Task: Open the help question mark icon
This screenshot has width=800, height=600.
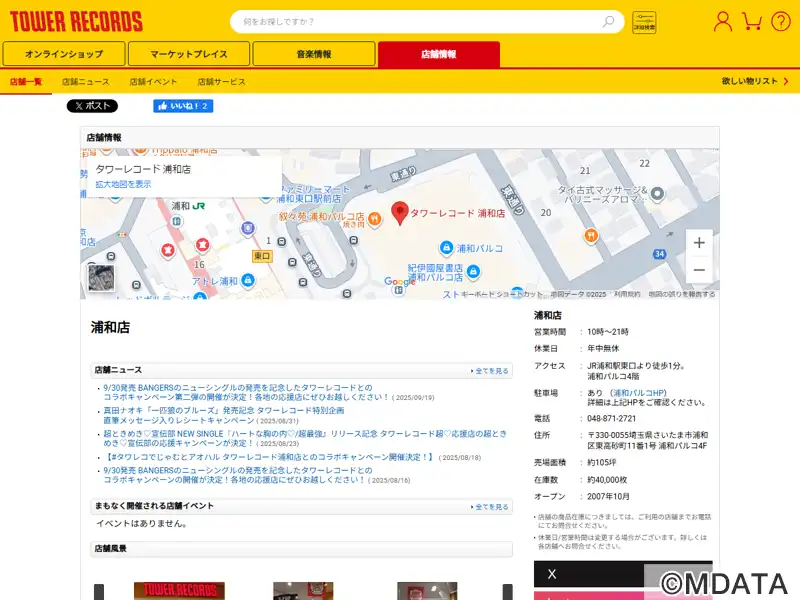Action: (781, 22)
